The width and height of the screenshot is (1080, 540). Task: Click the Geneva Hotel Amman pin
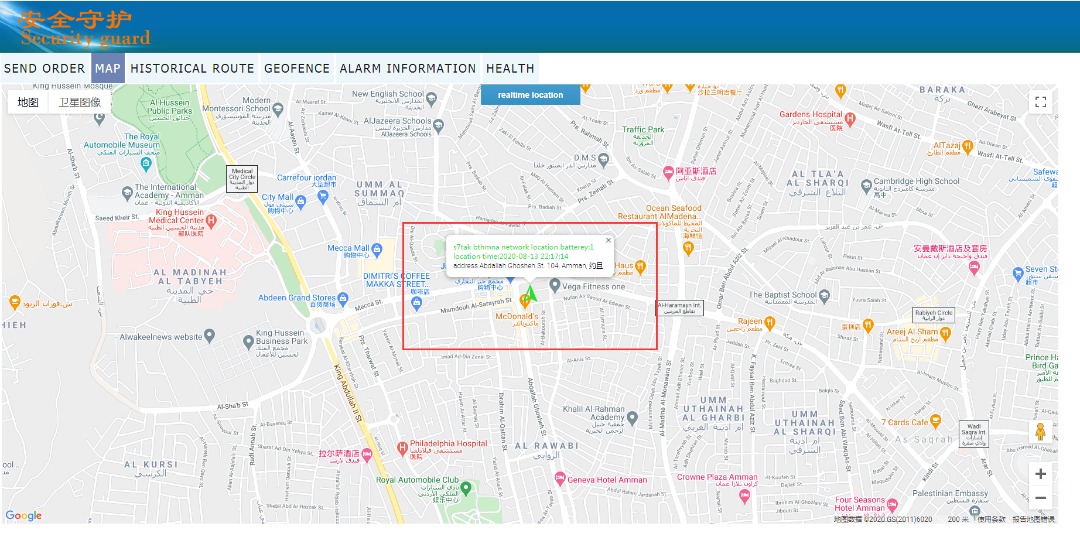(560, 479)
